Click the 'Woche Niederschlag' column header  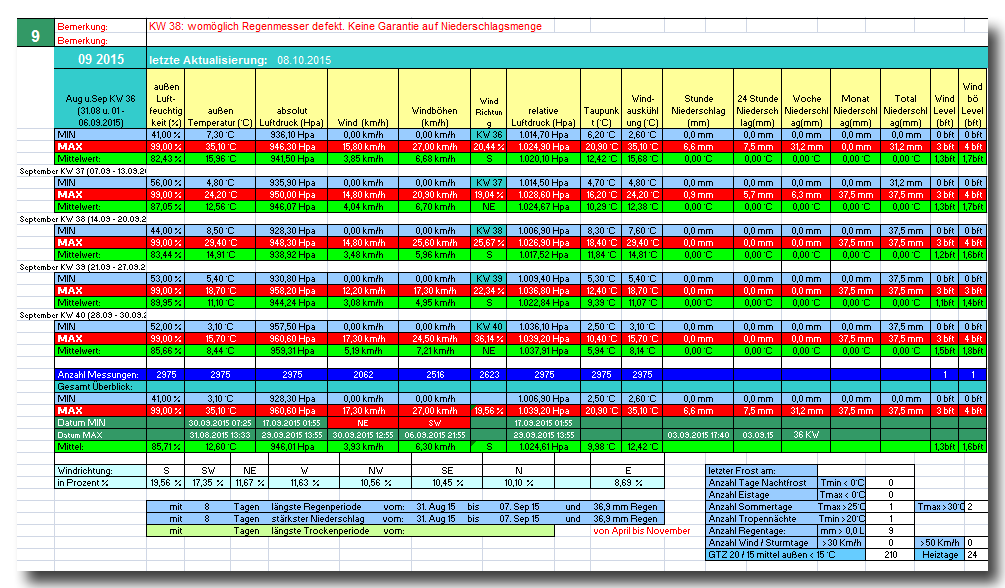806,99
